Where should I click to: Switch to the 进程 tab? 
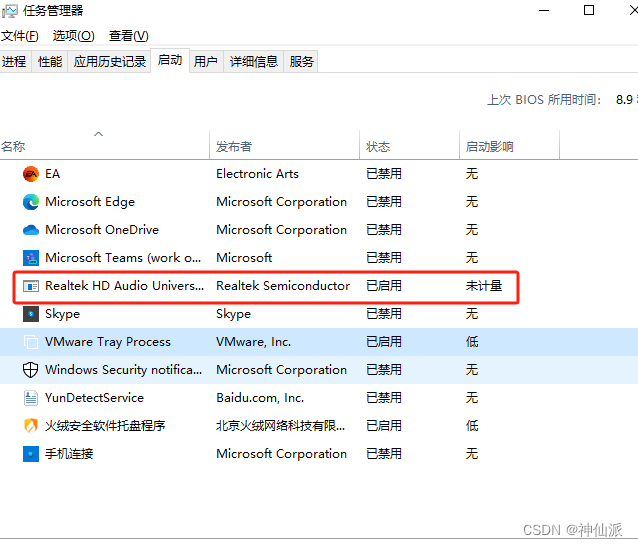point(14,62)
